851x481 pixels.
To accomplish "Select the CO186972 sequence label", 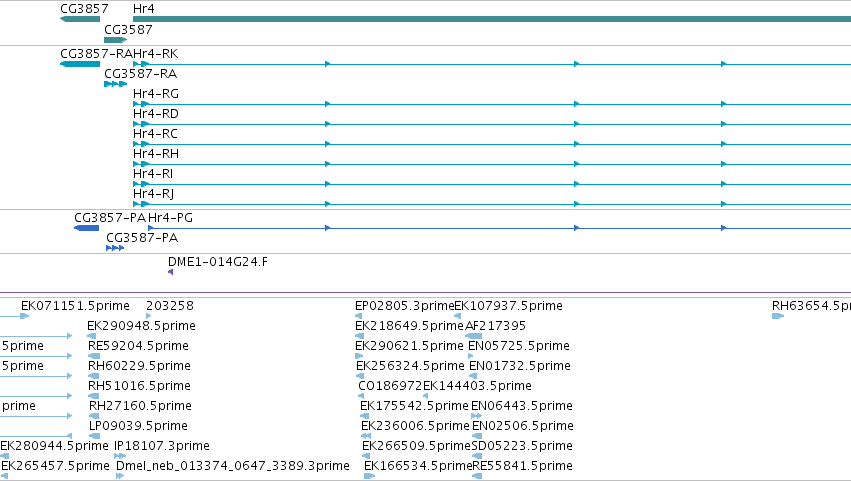I will [390, 386].
